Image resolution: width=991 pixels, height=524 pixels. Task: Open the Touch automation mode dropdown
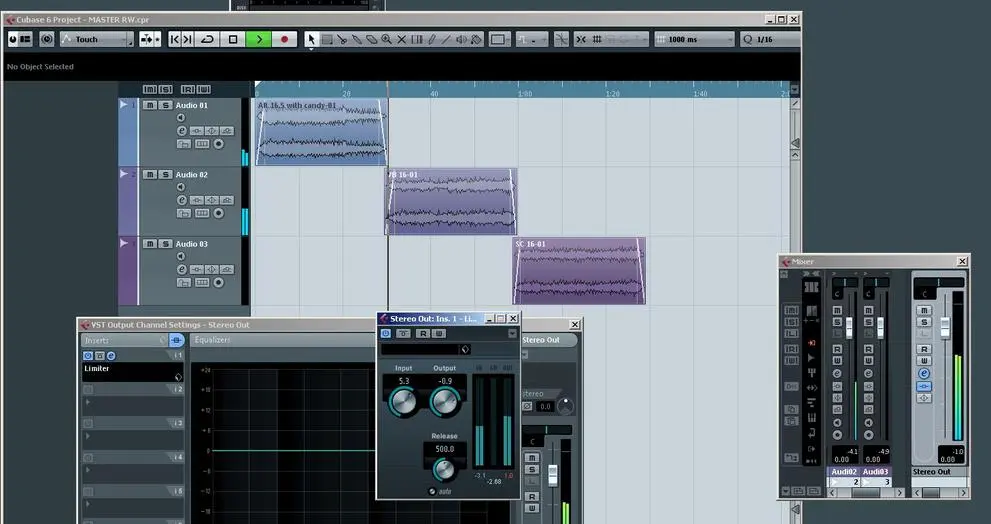pos(97,39)
